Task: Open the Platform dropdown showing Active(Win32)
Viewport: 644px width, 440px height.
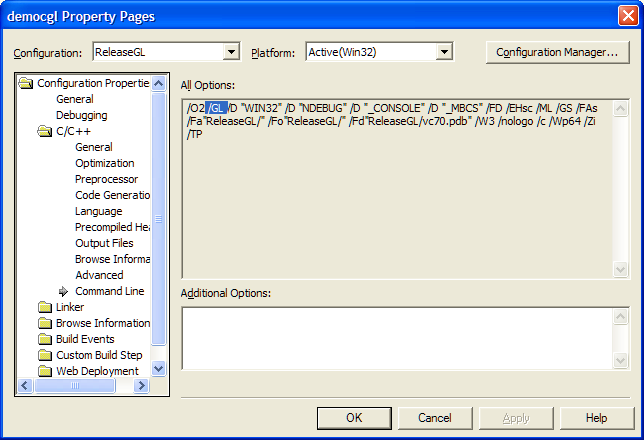Action: point(444,52)
